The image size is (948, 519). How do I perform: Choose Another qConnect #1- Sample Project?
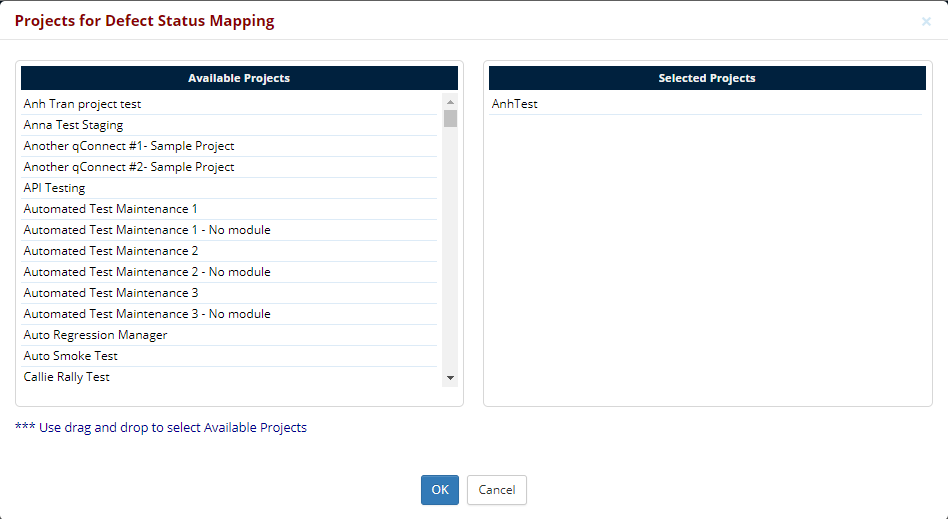click(129, 146)
